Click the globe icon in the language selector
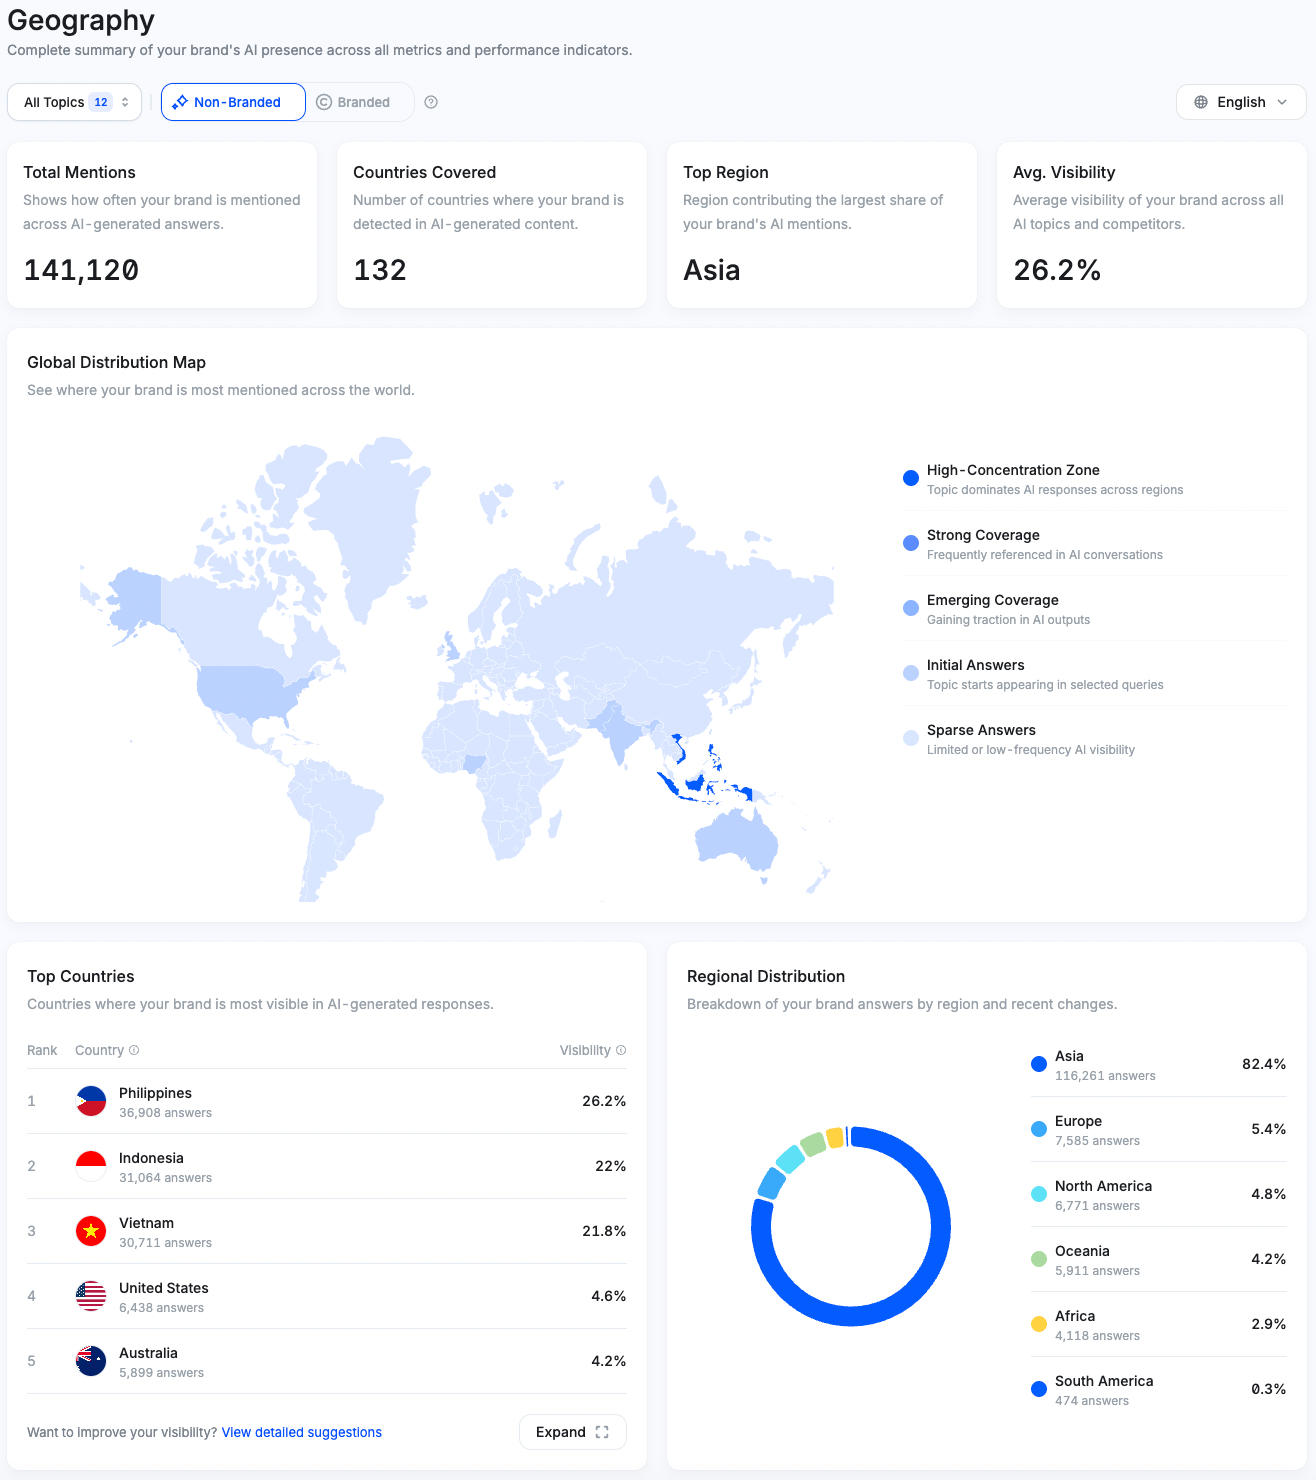The image size is (1316, 1480). click(1202, 102)
